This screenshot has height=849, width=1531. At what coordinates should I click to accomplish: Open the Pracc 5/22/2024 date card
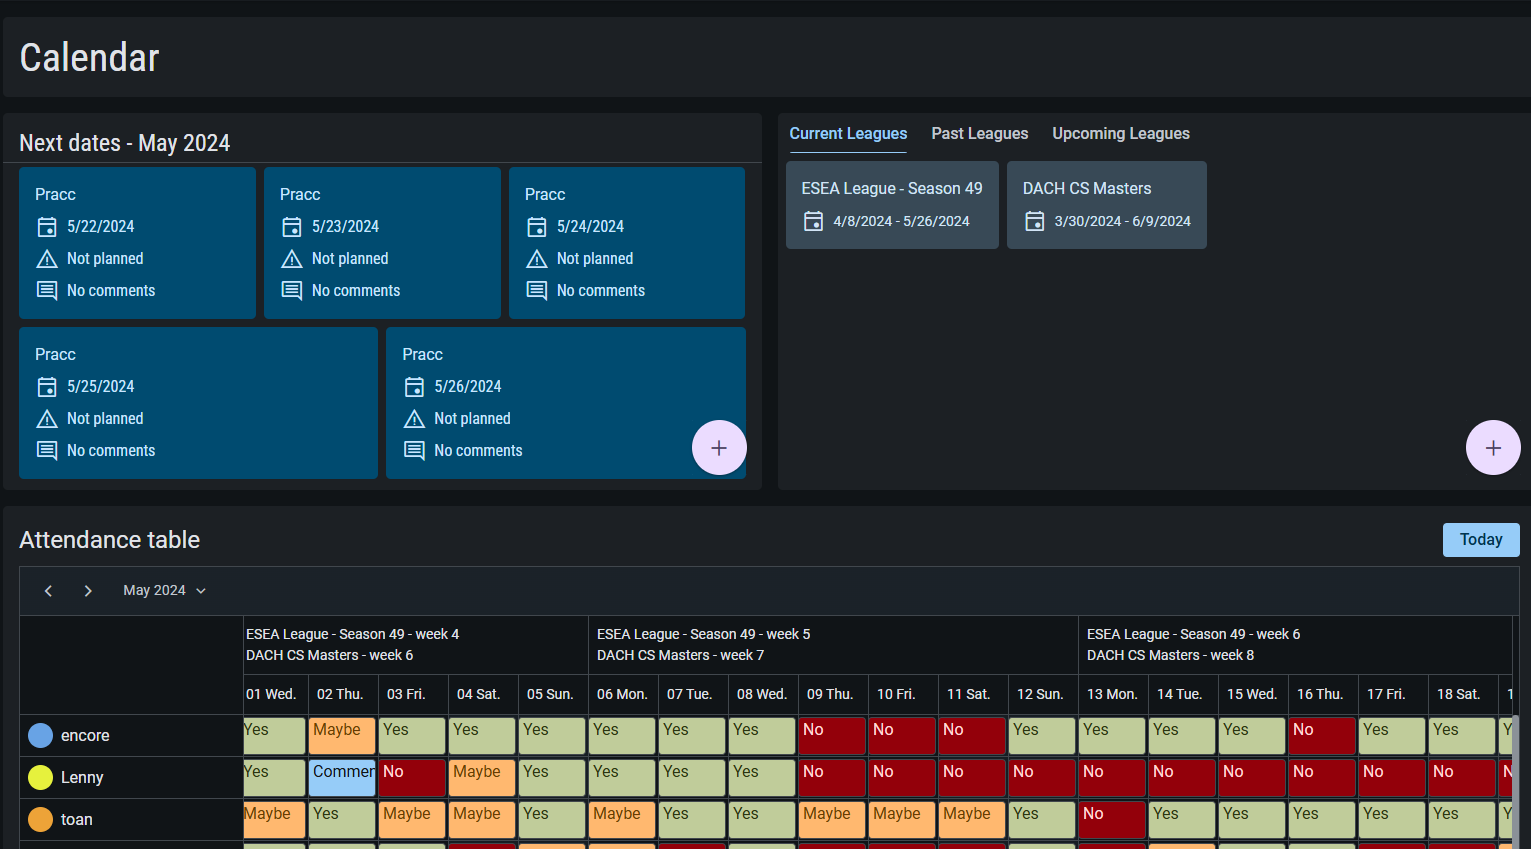tap(137, 243)
